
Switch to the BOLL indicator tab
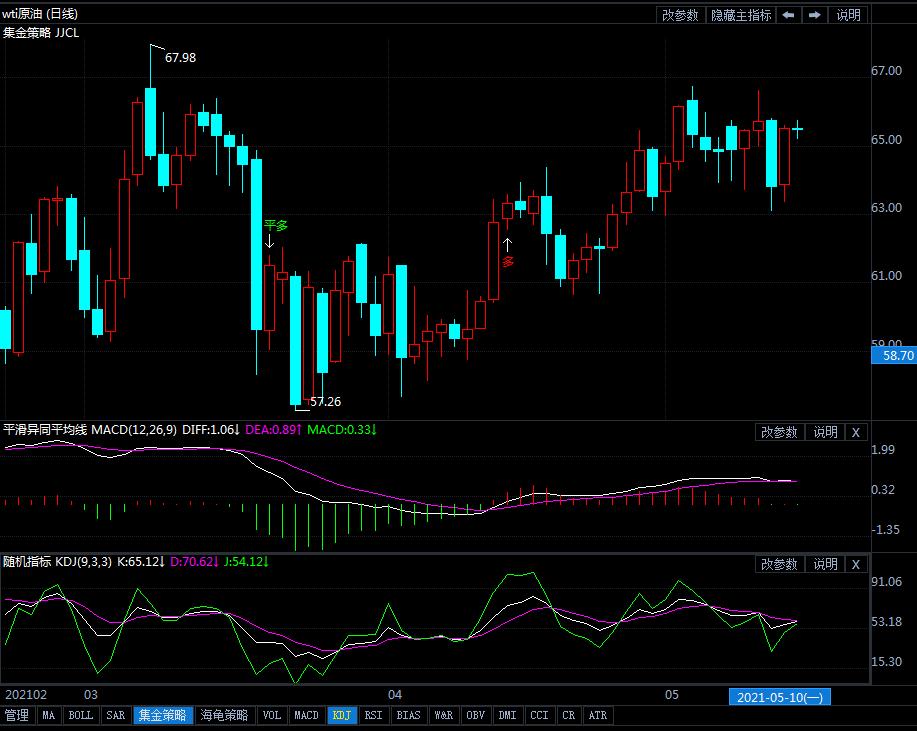(81, 716)
